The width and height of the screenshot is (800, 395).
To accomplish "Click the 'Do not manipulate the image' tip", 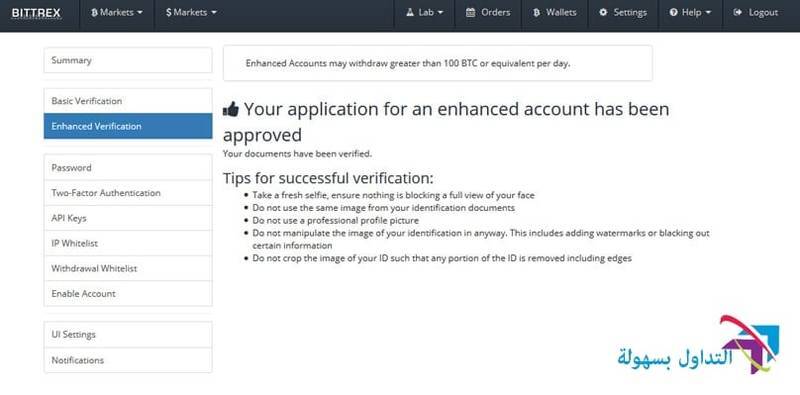I will pyautogui.click(x=481, y=239).
